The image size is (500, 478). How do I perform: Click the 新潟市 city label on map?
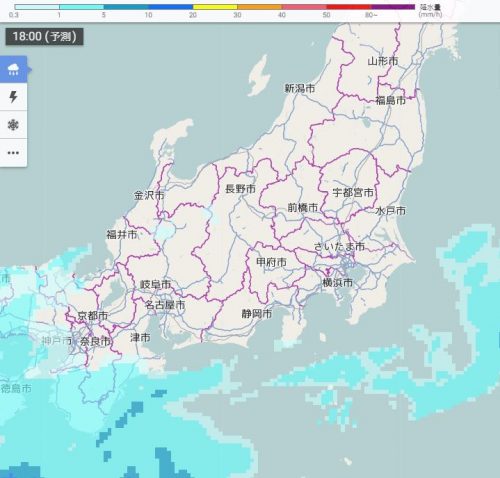click(x=299, y=88)
